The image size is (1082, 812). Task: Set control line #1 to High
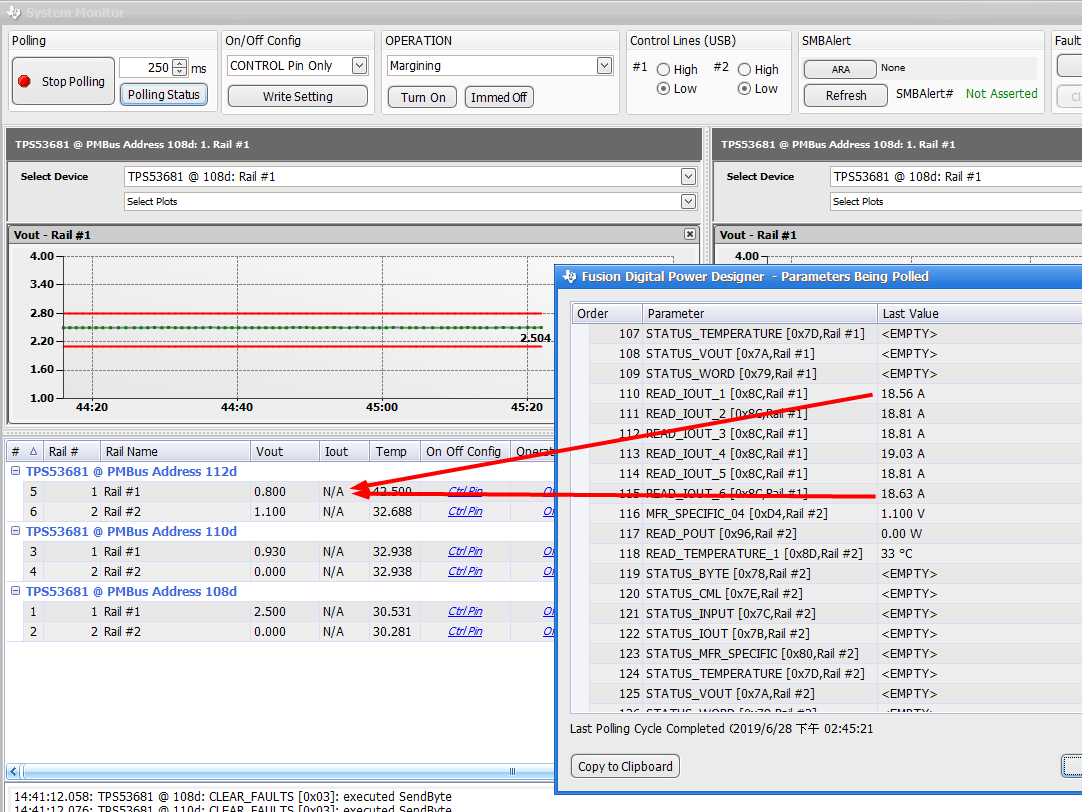pos(663,70)
